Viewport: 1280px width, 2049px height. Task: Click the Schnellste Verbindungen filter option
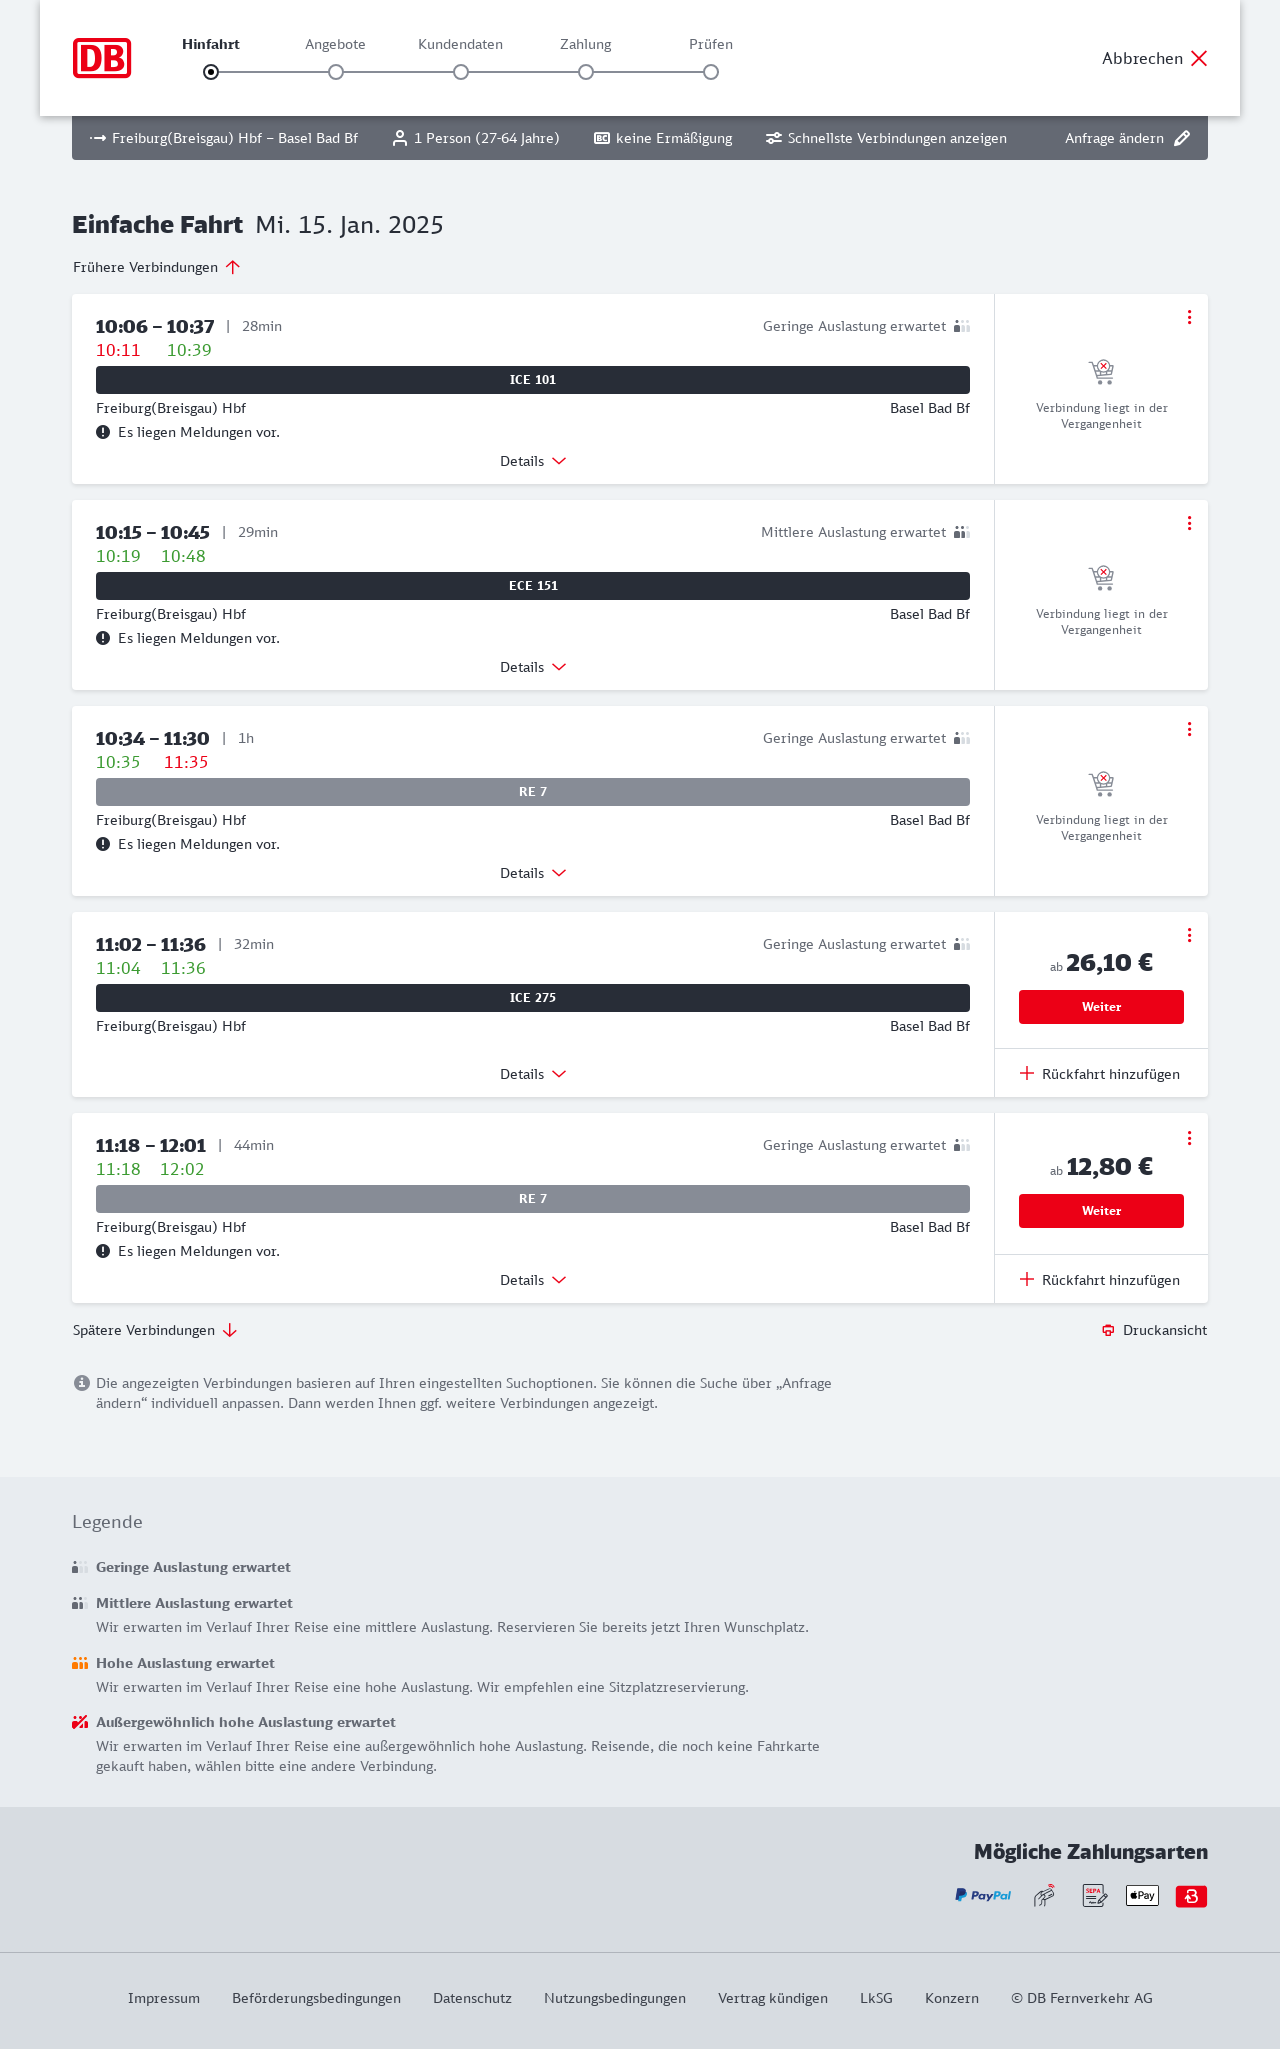(886, 138)
